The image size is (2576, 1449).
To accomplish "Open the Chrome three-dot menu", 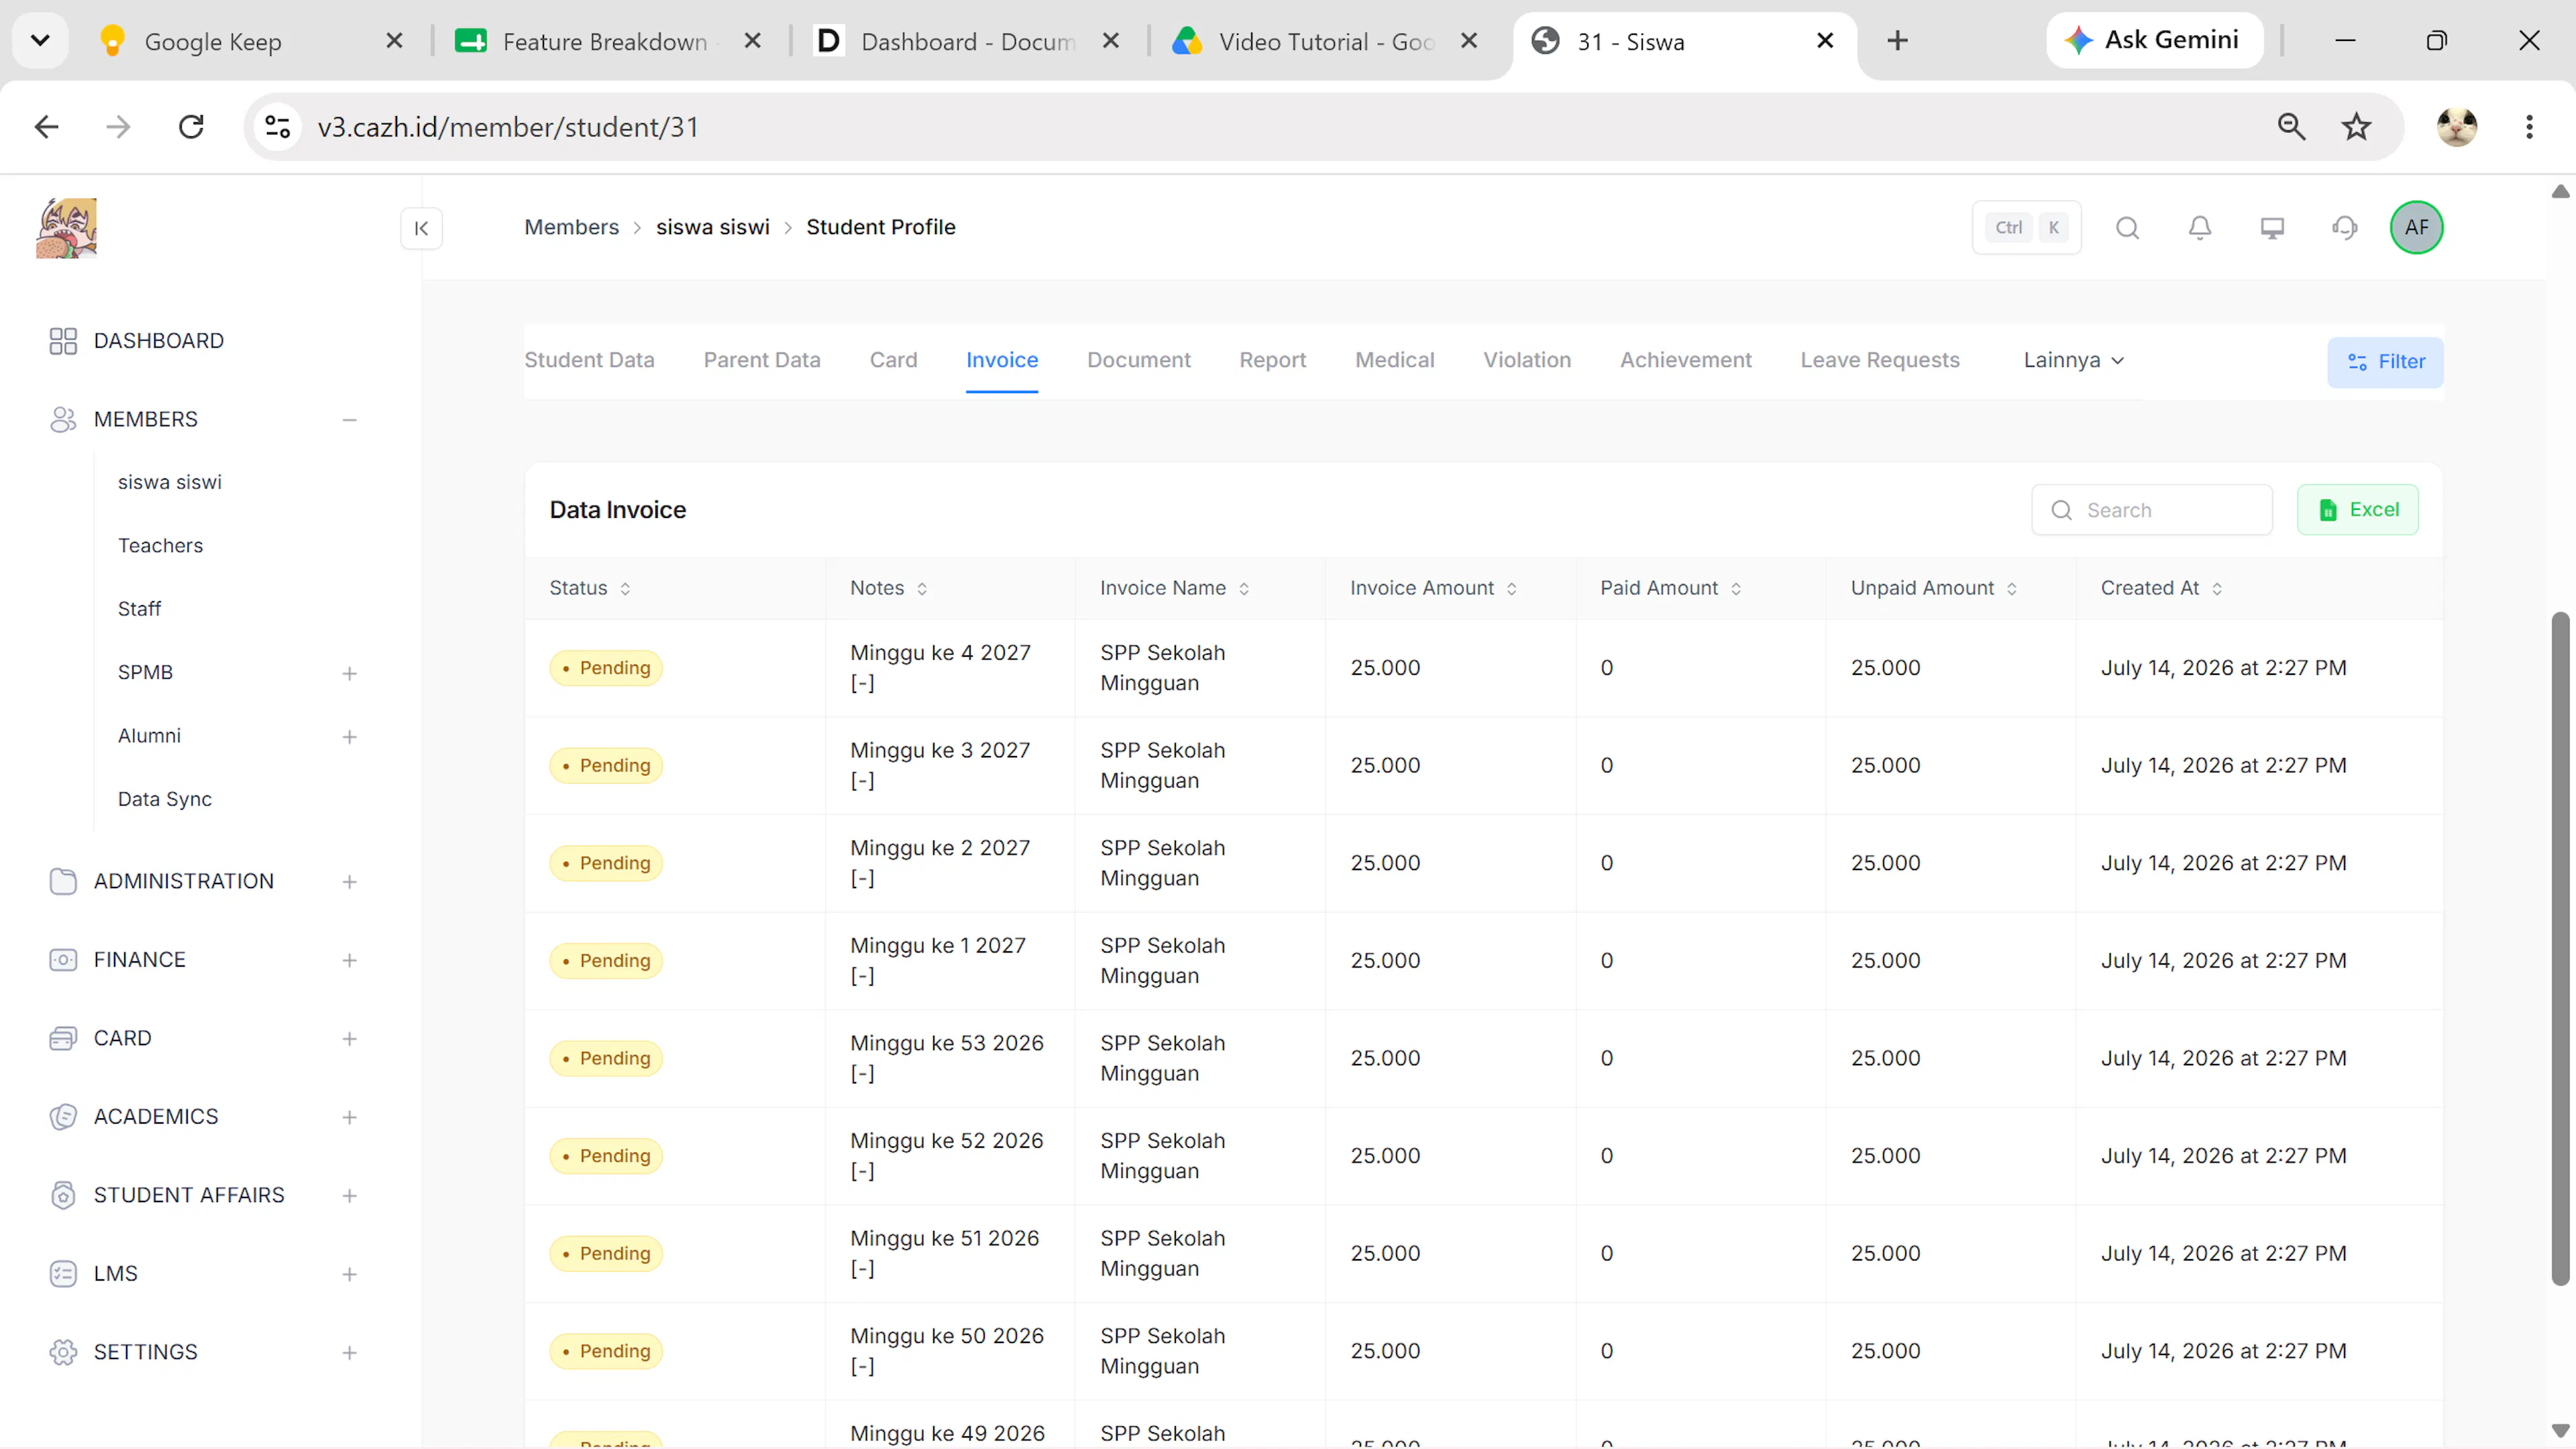I will [x=2529, y=127].
